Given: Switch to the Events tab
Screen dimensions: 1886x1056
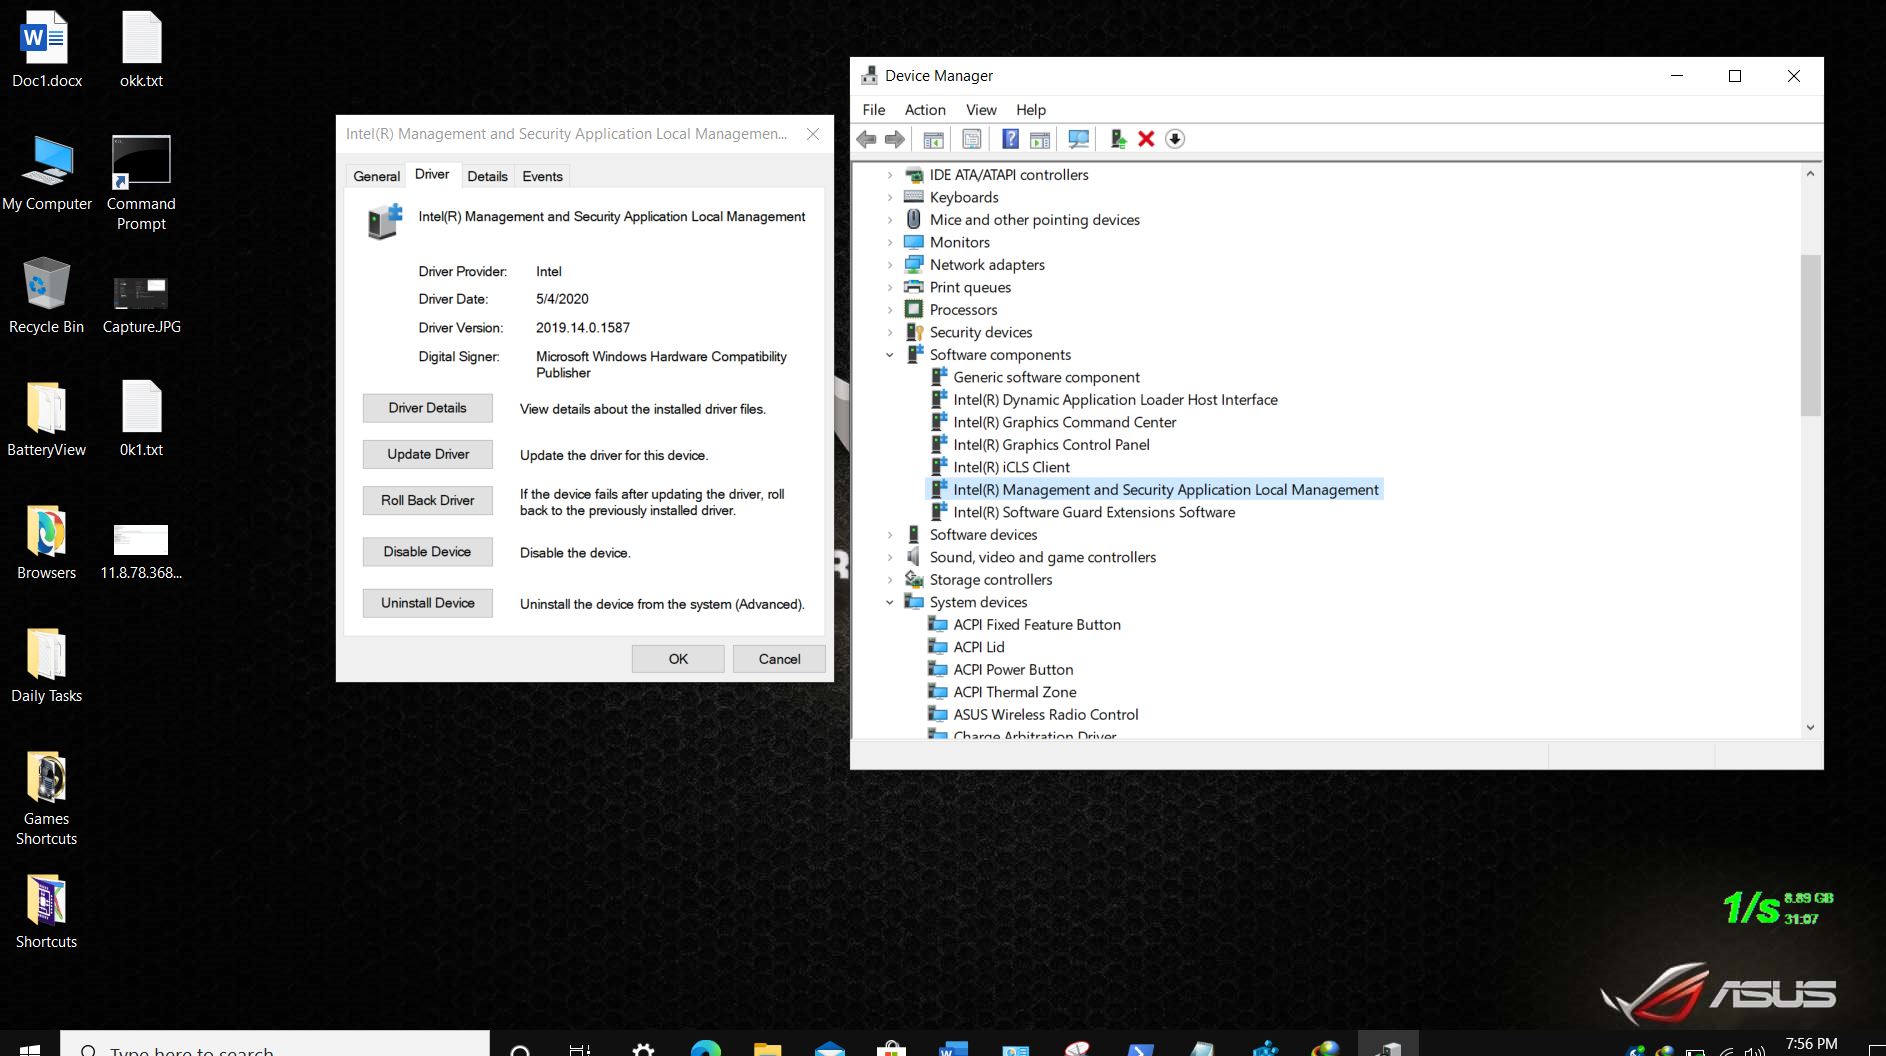Looking at the screenshot, I should click(542, 176).
